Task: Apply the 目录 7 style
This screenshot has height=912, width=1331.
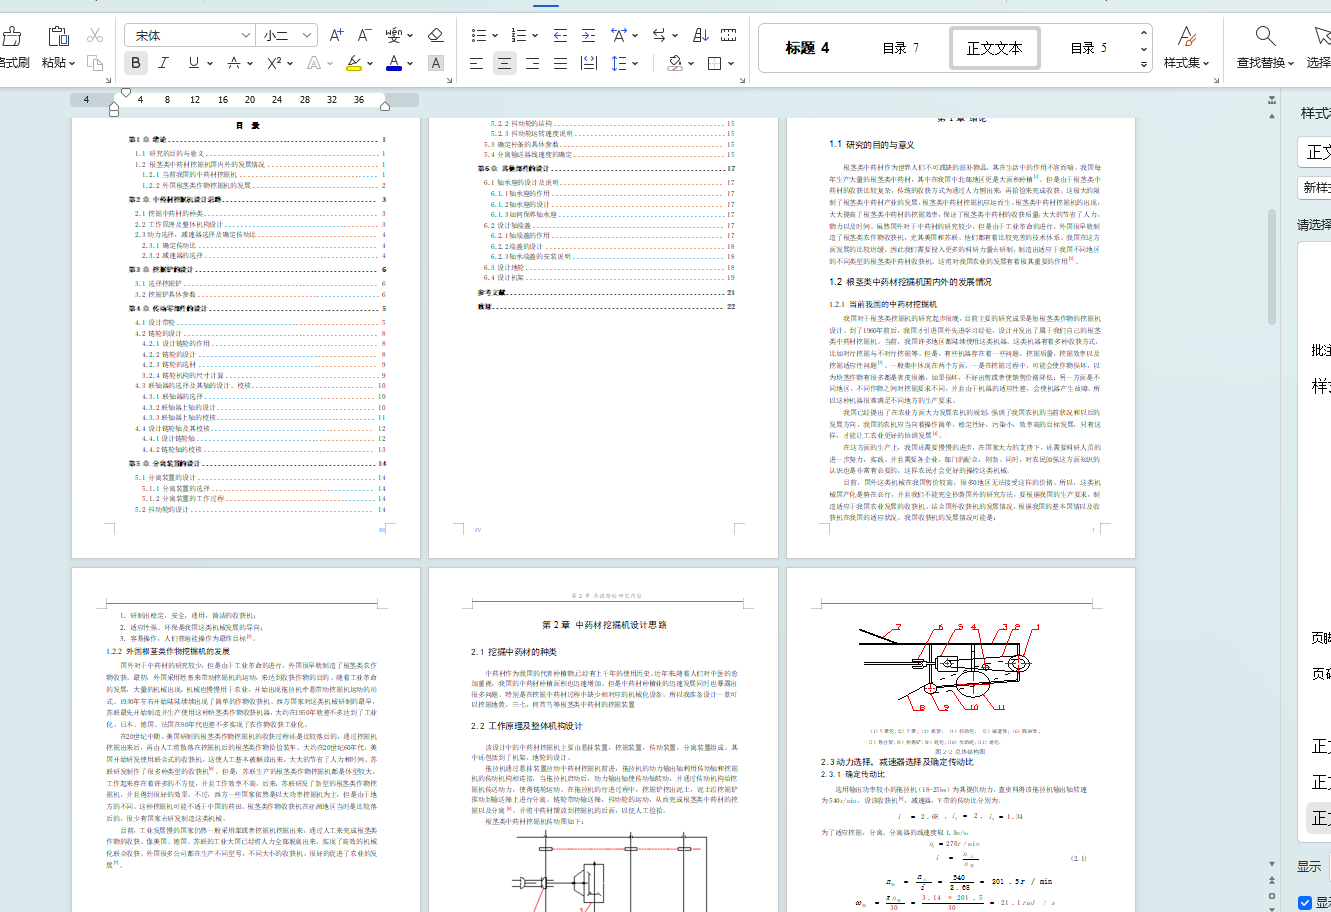Action: 901,48
